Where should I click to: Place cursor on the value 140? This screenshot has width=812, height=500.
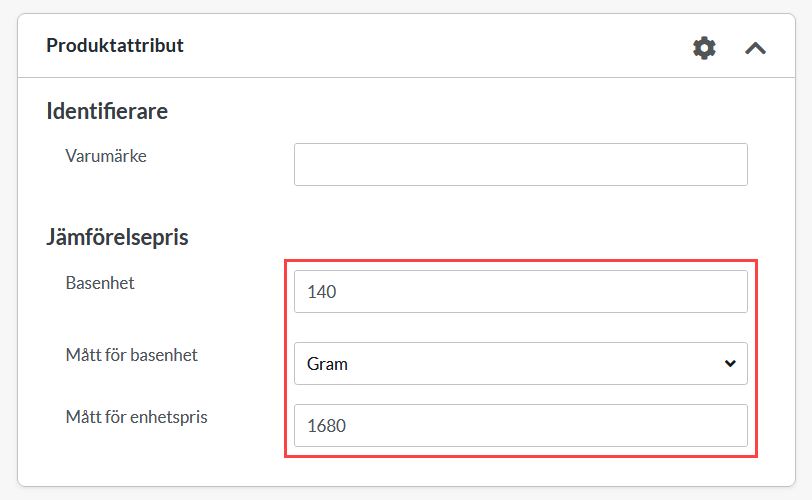point(322,292)
